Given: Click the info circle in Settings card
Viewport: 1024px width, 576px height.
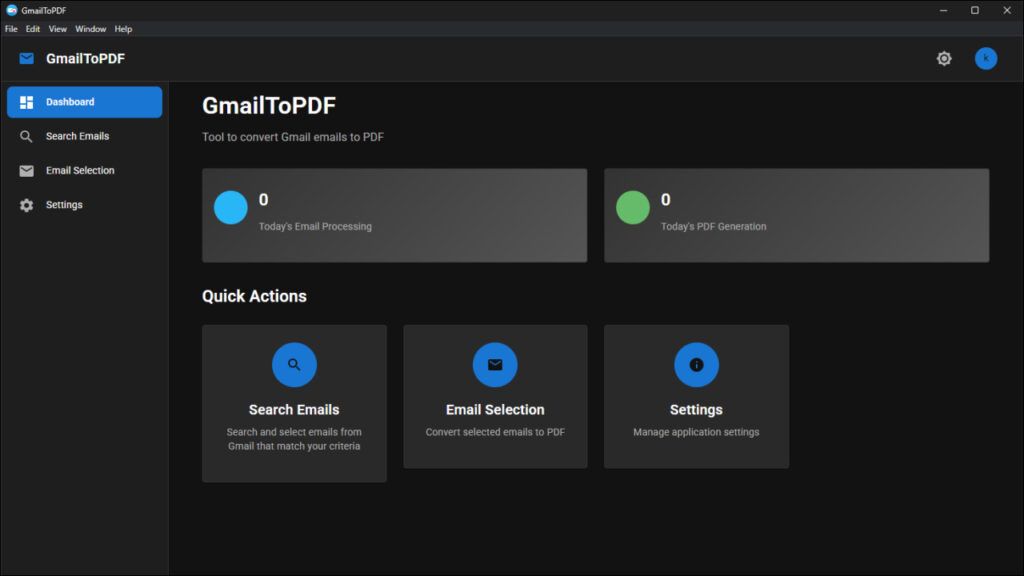Looking at the screenshot, I should point(696,364).
